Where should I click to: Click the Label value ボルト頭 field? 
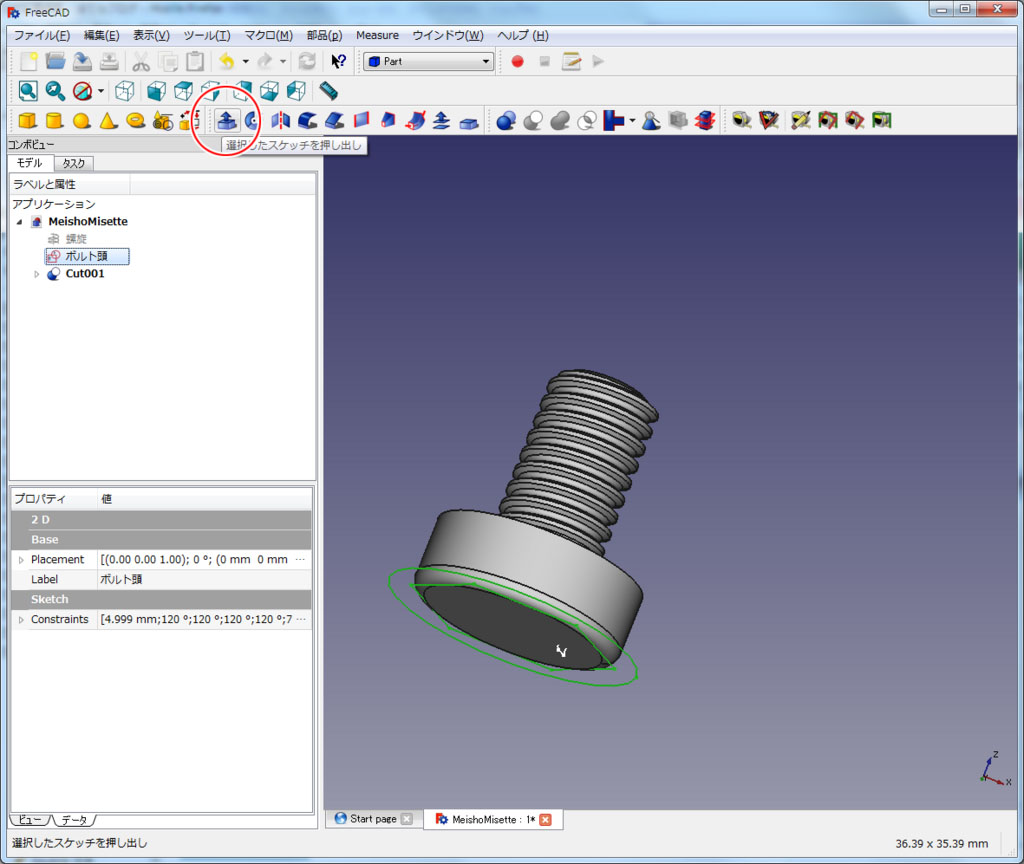[x=204, y=579]
